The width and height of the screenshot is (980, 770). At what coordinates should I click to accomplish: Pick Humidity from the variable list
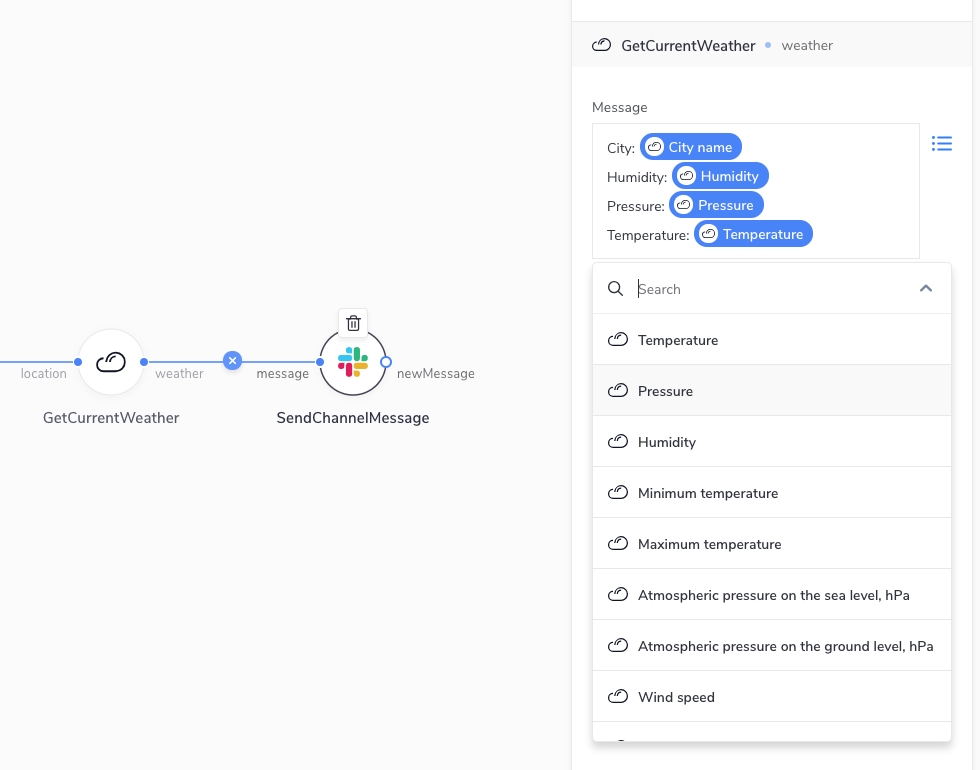coord(667,442)
